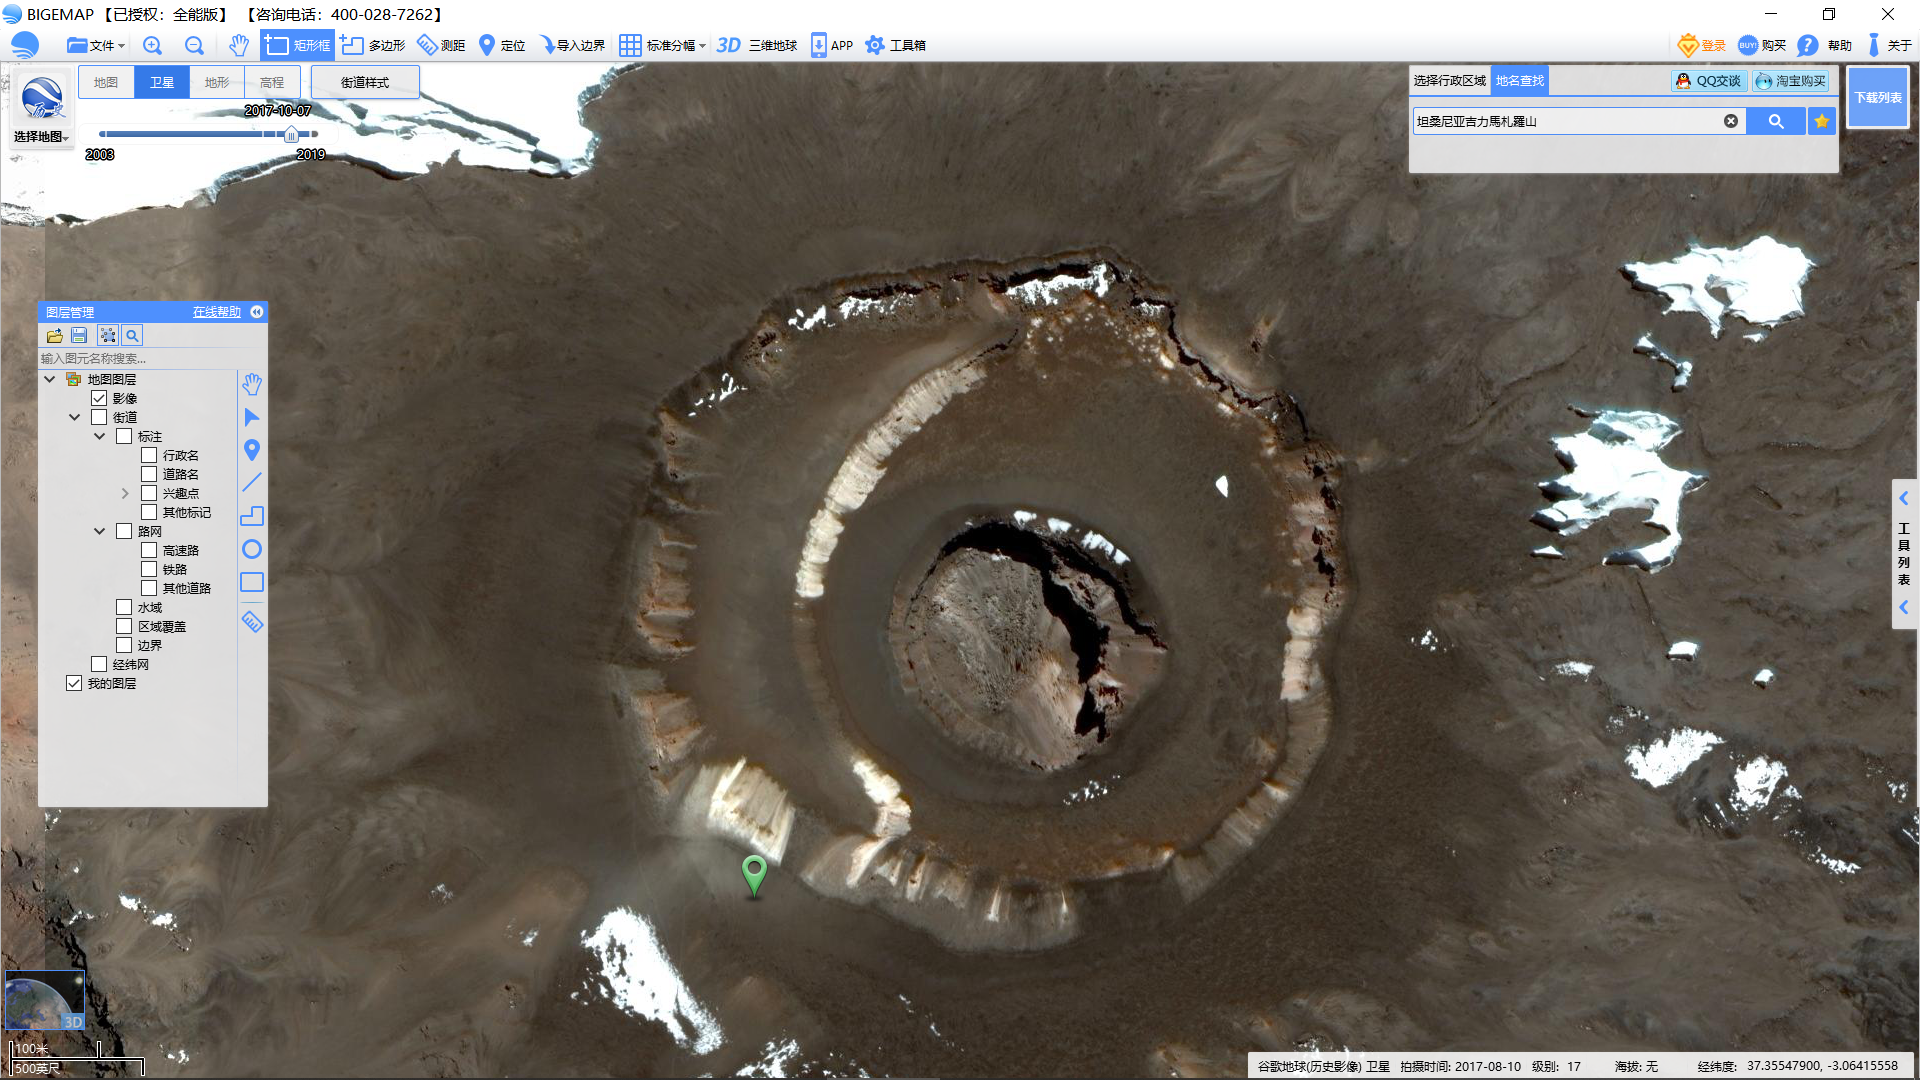
Task: Open the 定位 locate tool
Action: [502, 45]
